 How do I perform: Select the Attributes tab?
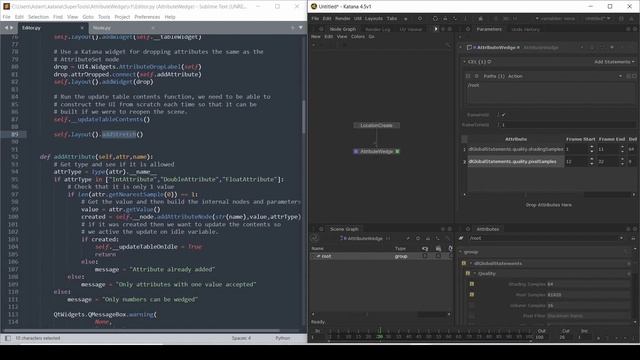point(488,229)
